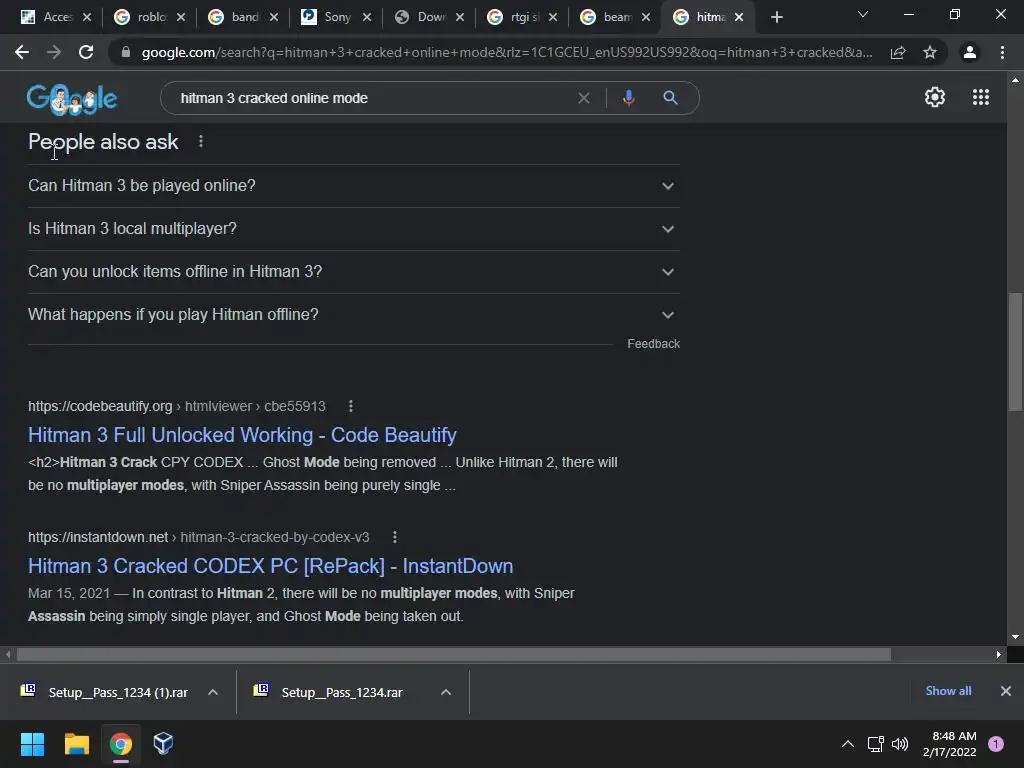Click the vertical scrollbar thumb

(1015, 352)
